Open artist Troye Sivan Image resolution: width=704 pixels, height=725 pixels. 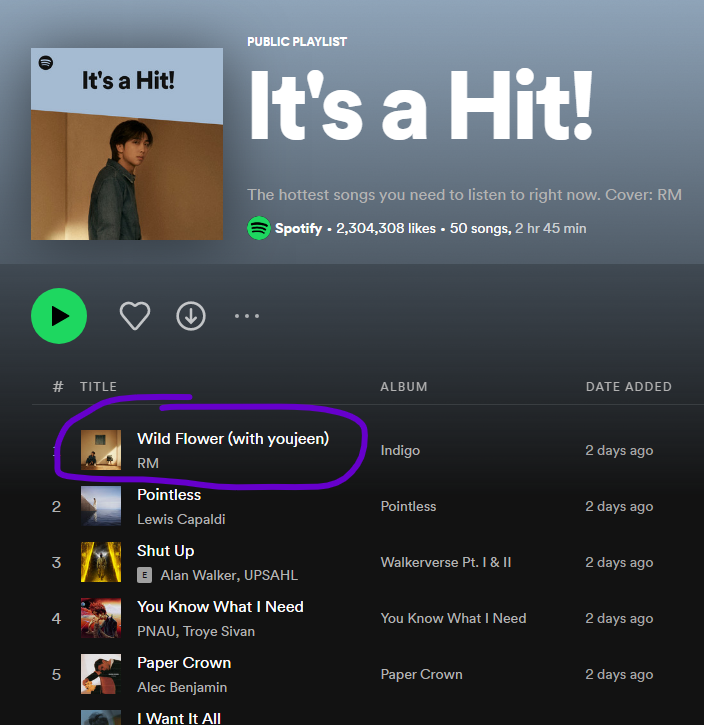pos(219,631)
